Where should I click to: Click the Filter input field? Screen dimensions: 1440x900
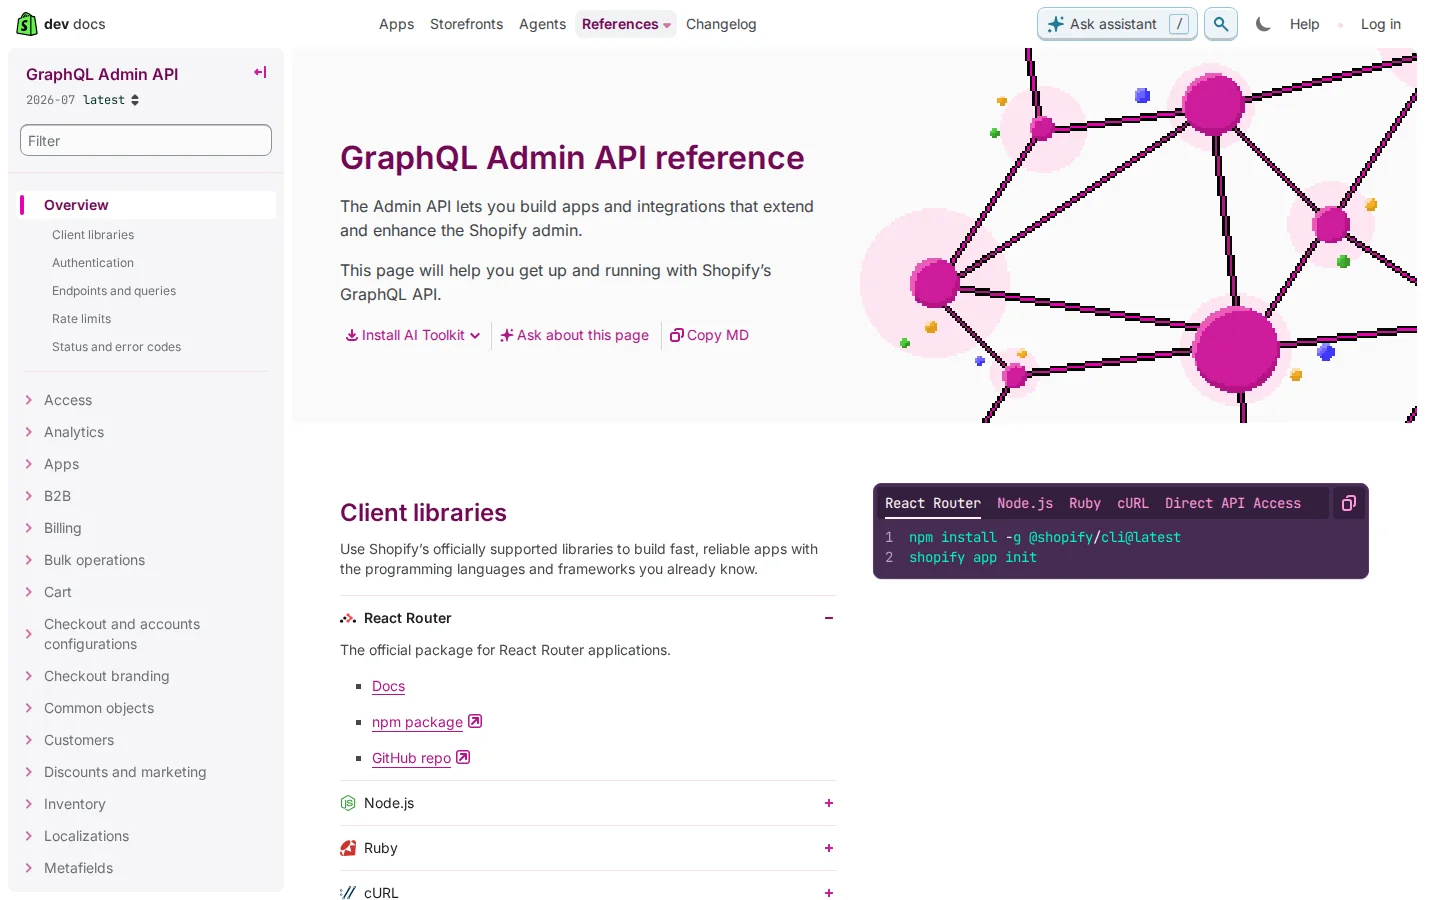coord(146,140)
